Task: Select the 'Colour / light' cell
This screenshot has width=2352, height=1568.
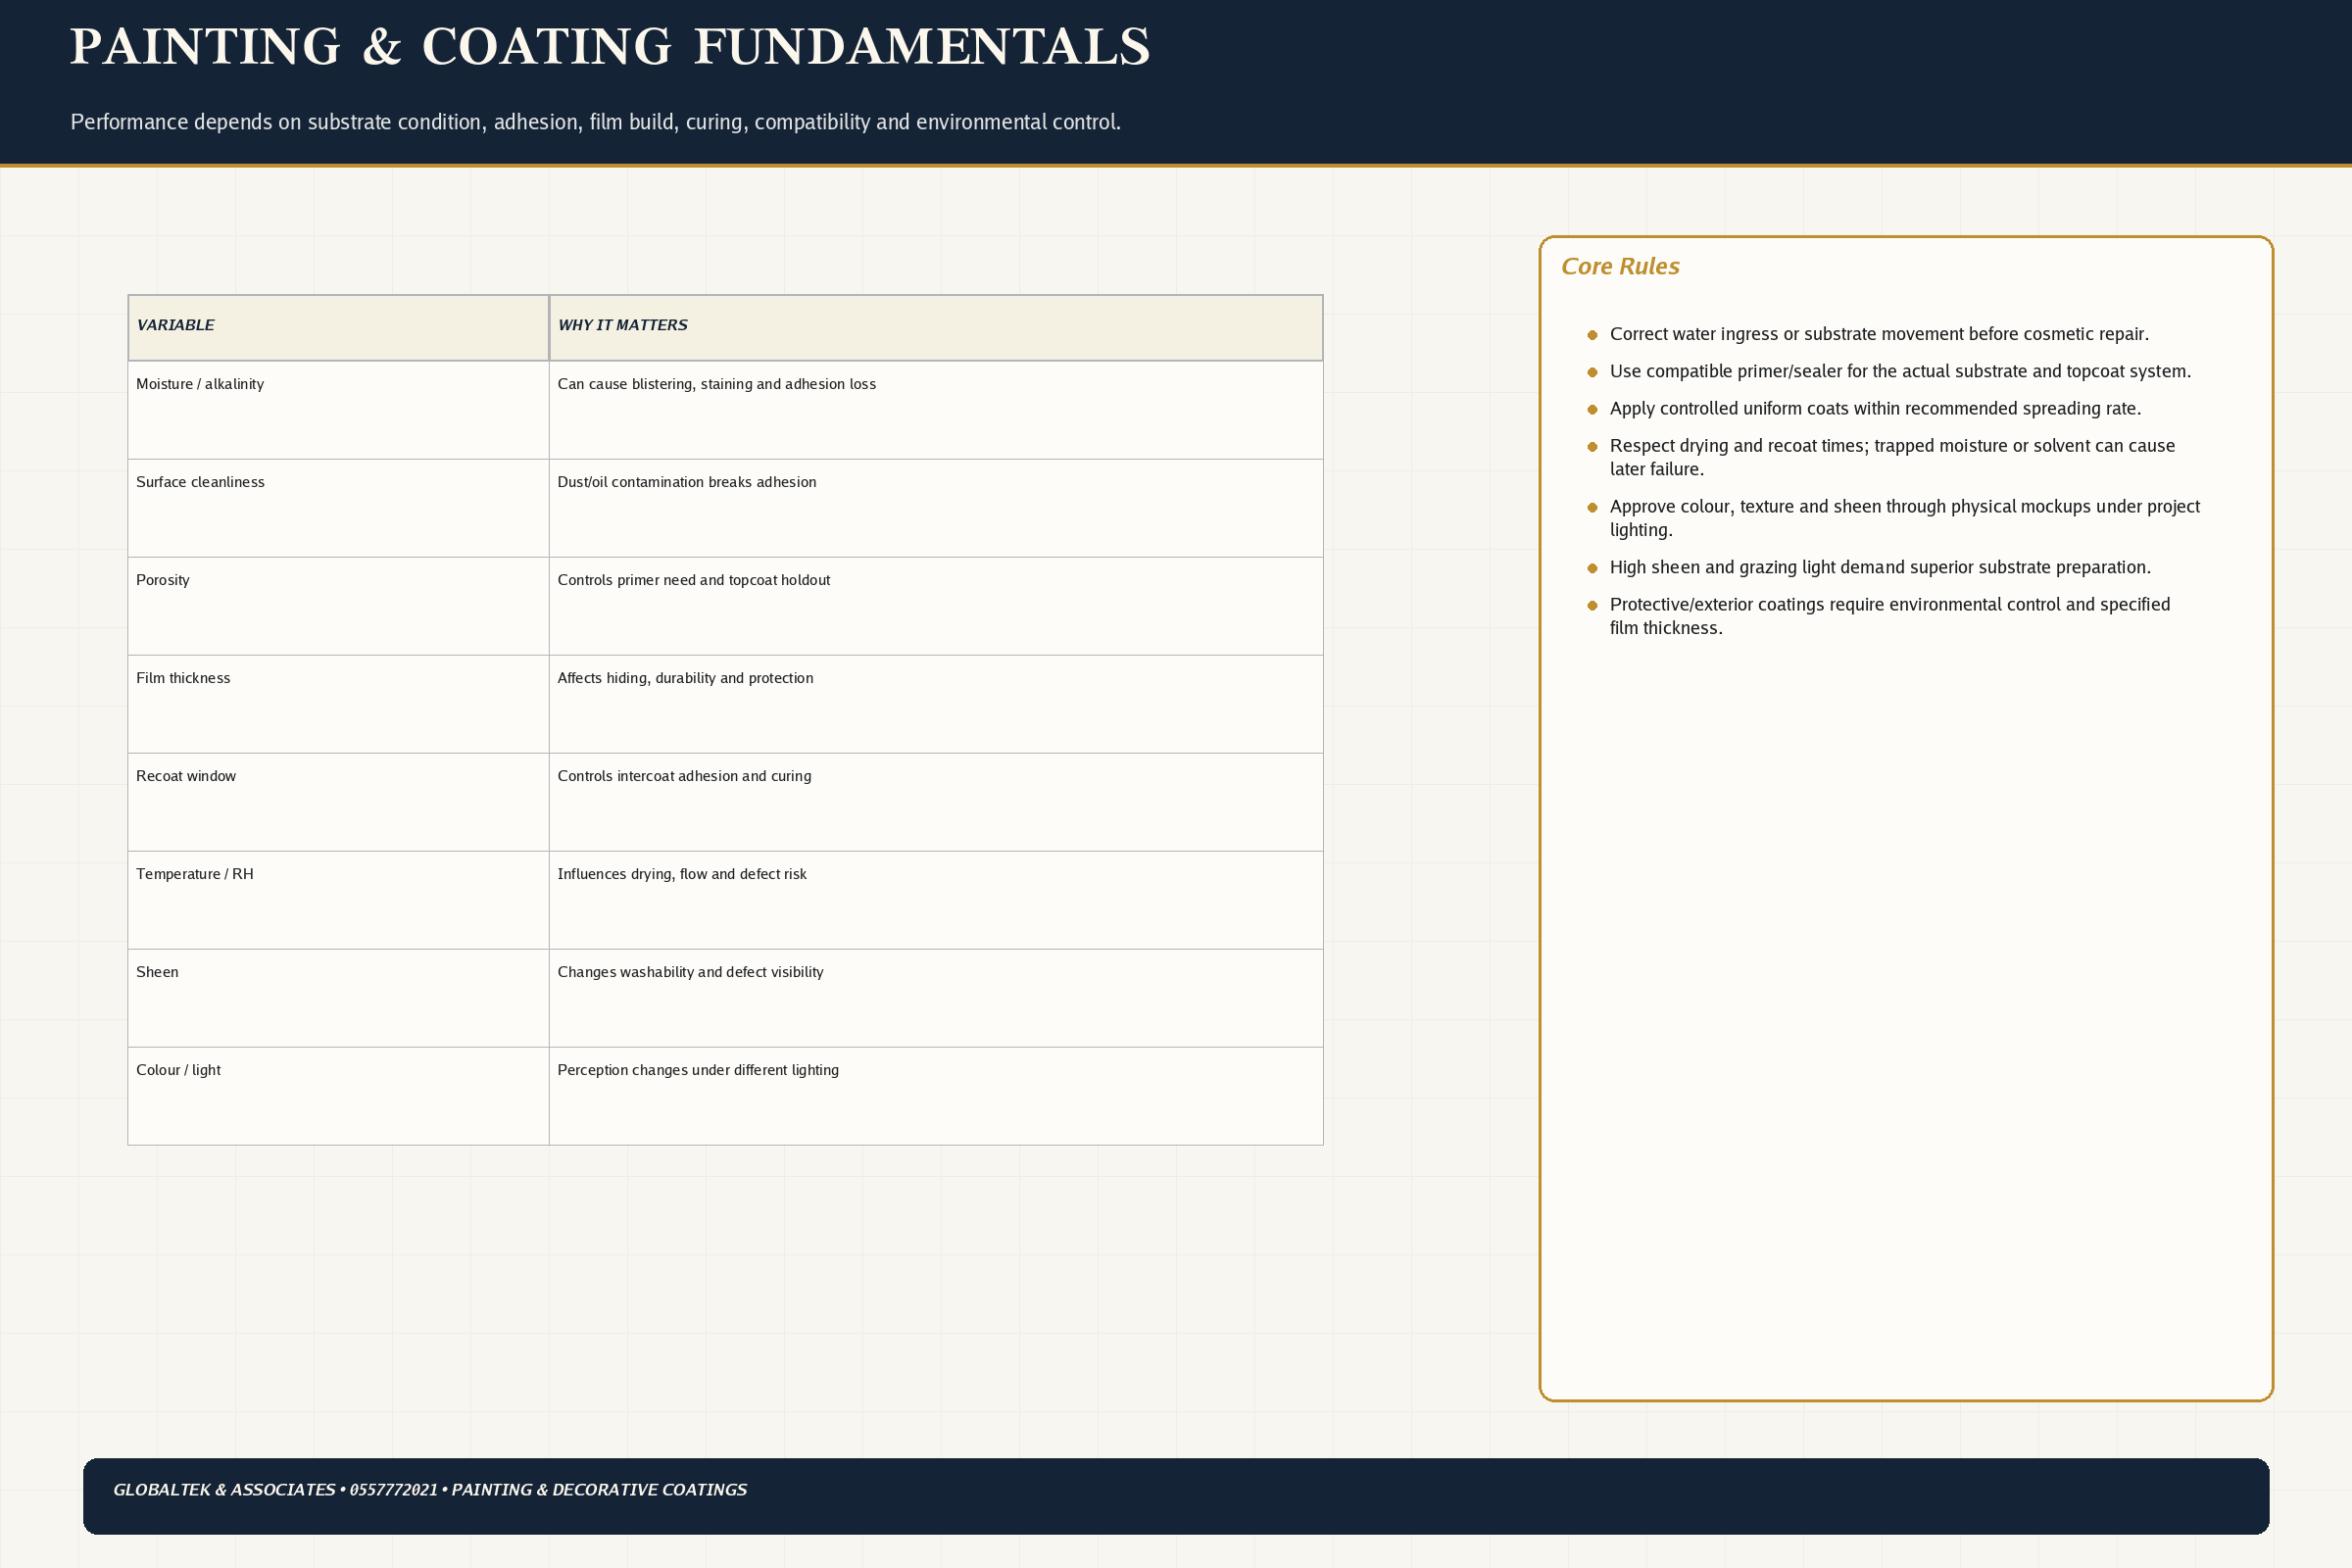Action: click(x=338, y=1096)
